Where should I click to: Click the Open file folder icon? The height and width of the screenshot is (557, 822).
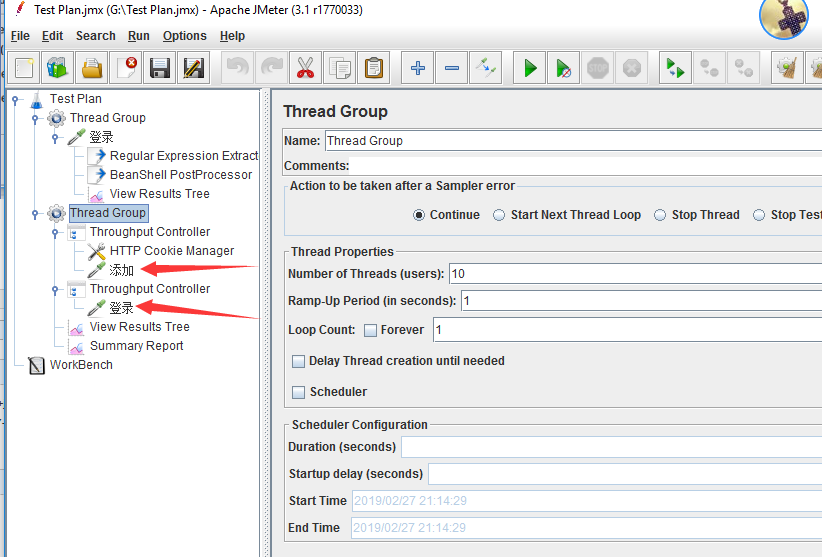click(92, 68)
